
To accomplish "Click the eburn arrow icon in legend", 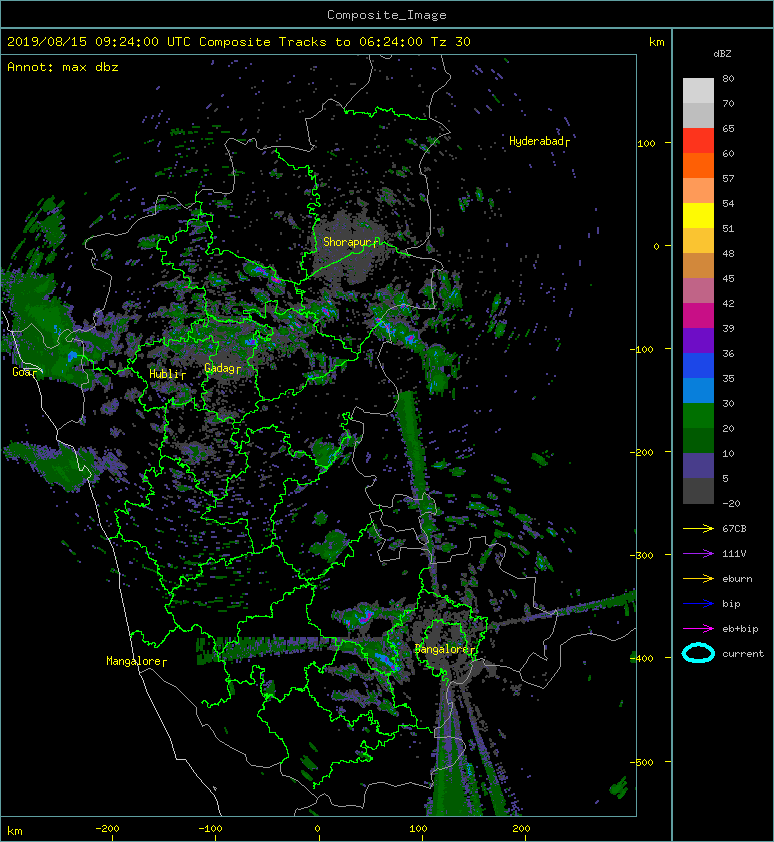I will click(x=698, y=579).
